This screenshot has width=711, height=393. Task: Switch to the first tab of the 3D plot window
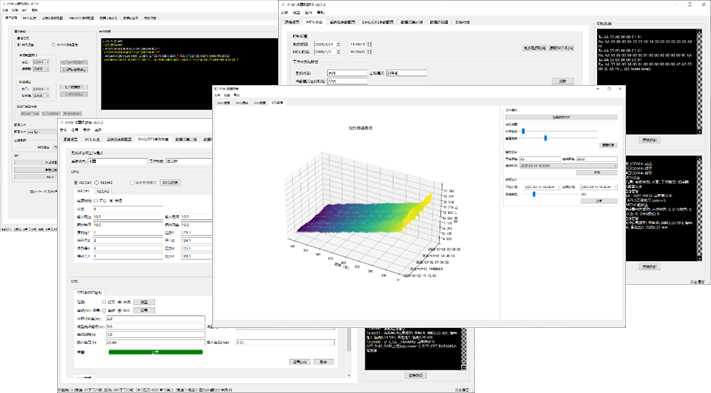click(x=224, y=103)
